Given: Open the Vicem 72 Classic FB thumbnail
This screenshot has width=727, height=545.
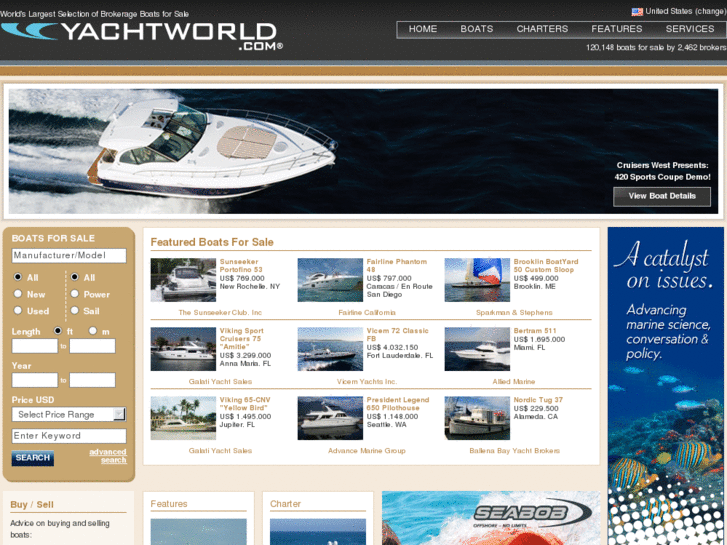Looking at the screenshot, I should coord(330,349).
